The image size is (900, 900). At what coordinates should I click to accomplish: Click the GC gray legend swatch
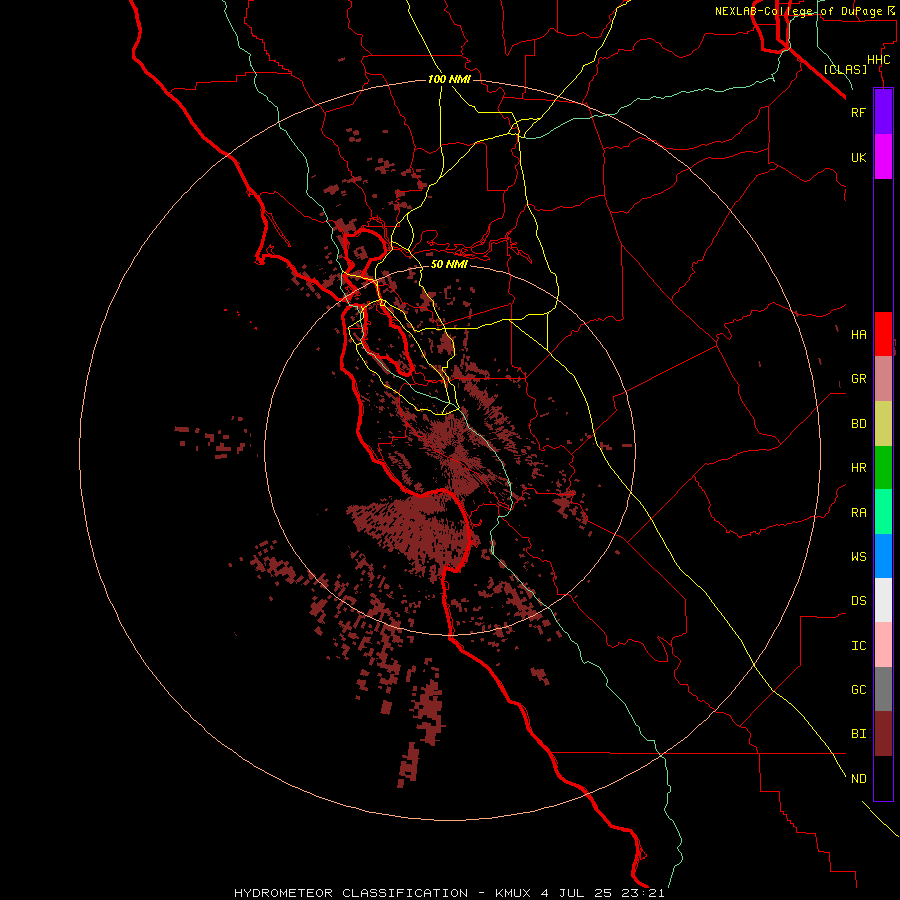coord(883,689)
